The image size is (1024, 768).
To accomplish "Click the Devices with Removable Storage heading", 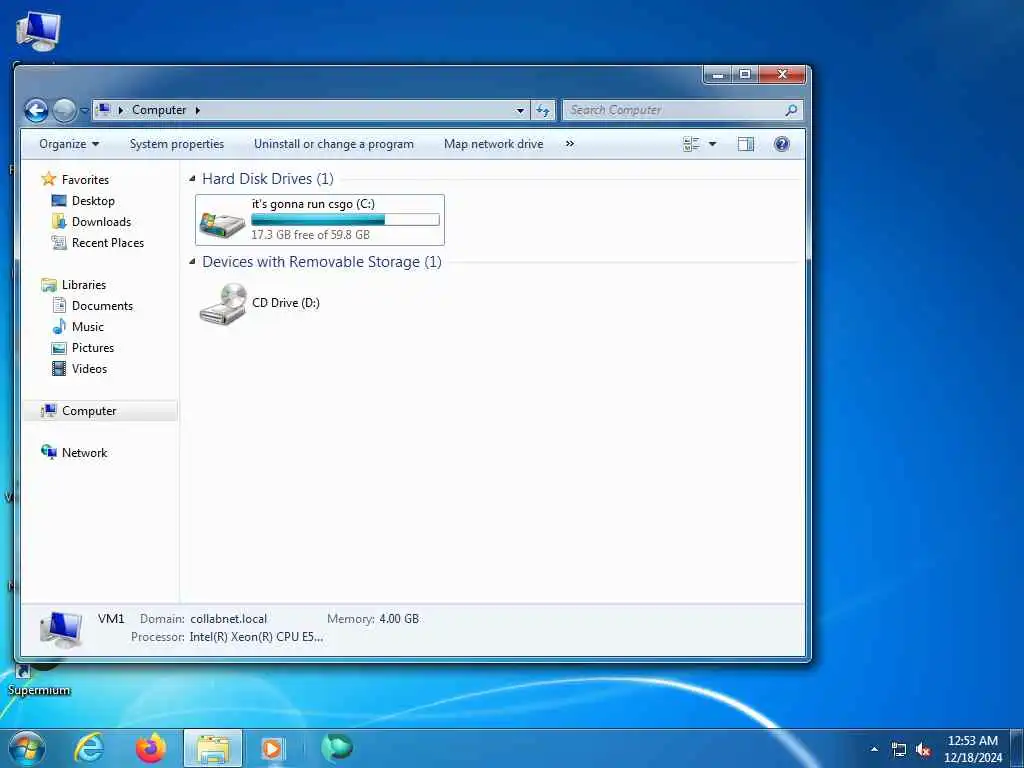I will point(322,262).
